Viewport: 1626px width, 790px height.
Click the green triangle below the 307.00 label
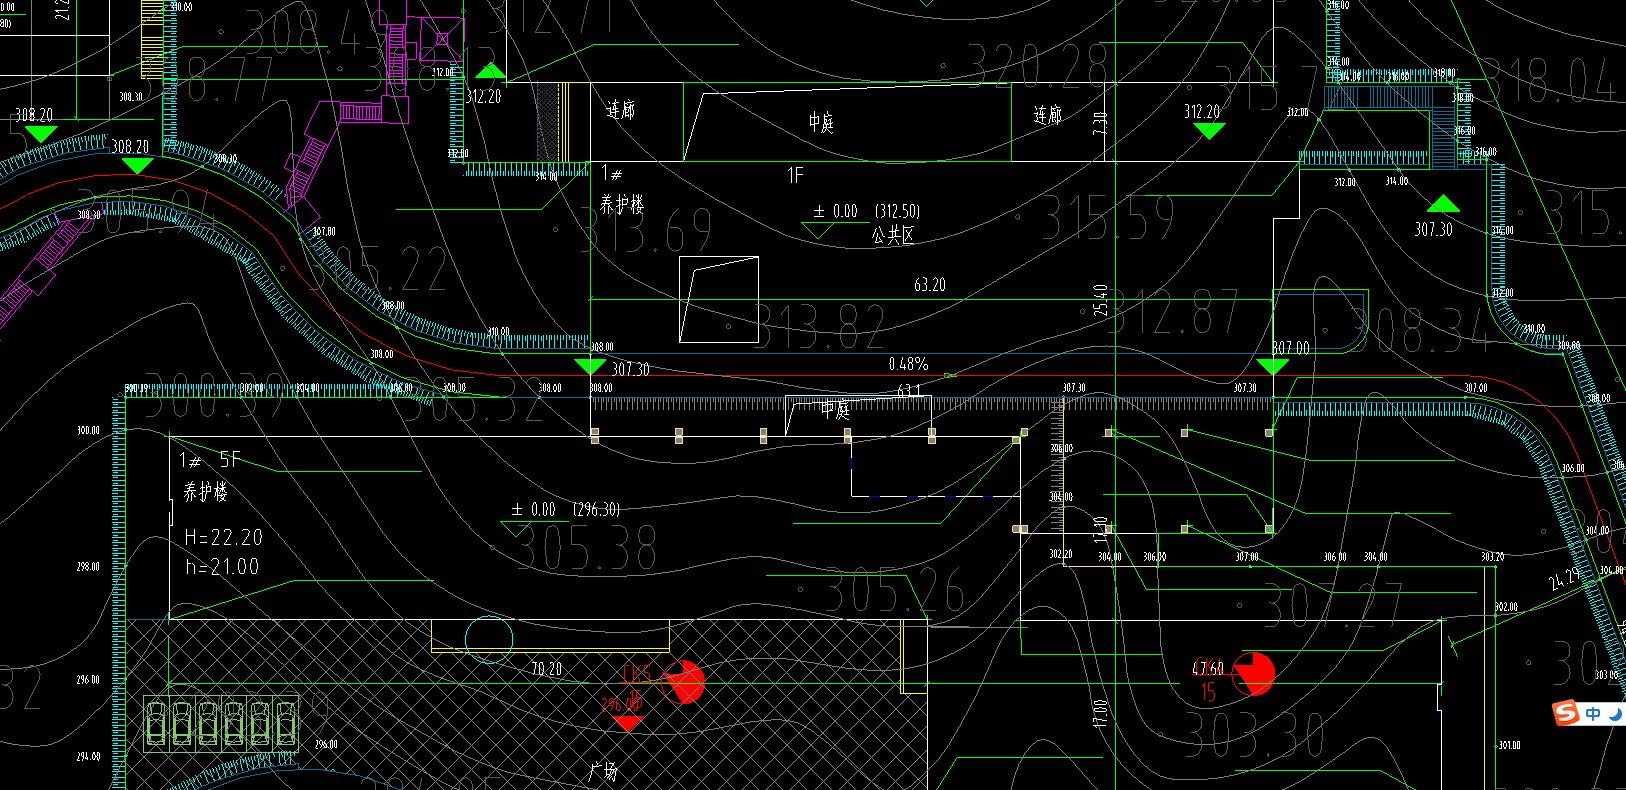tap(1272, 367)
